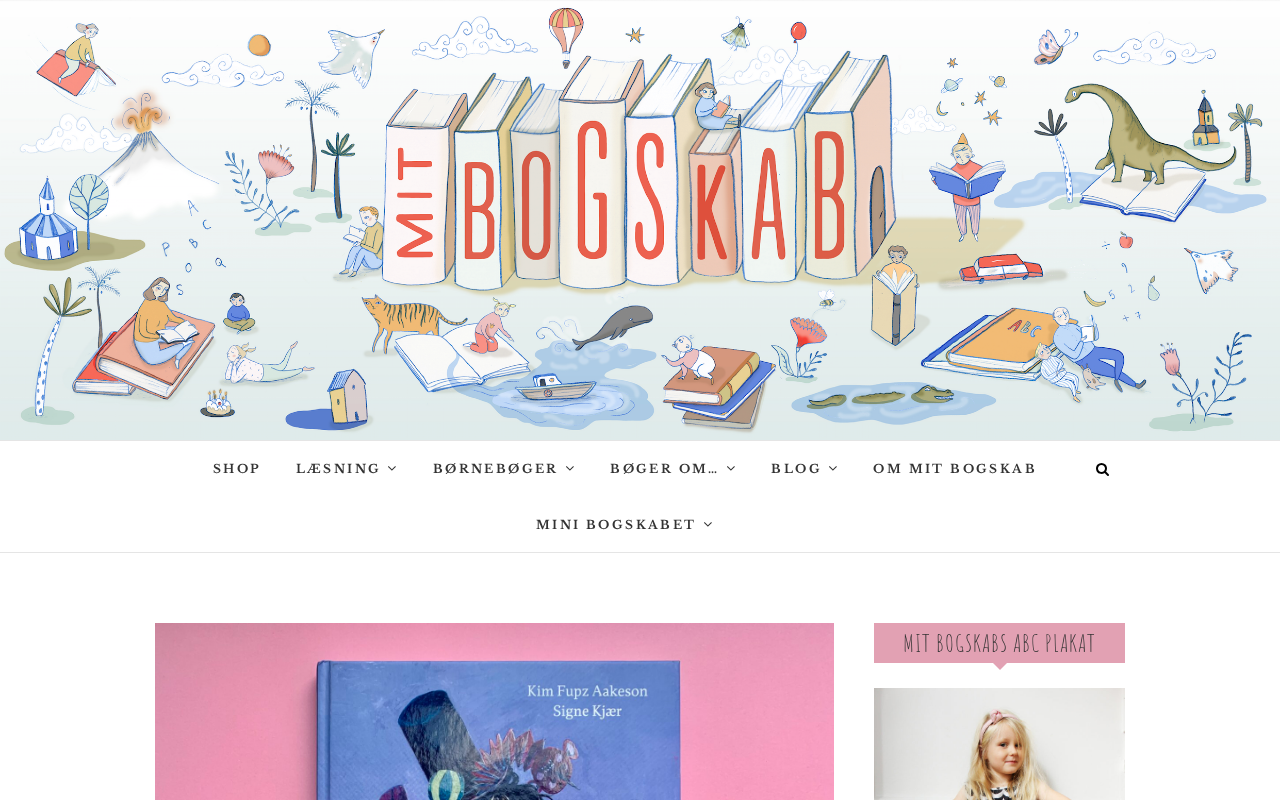Open the Mini Bogskabet menu
The height and width of the screenshot is (800, 1280).
click(x=616, y=525)
